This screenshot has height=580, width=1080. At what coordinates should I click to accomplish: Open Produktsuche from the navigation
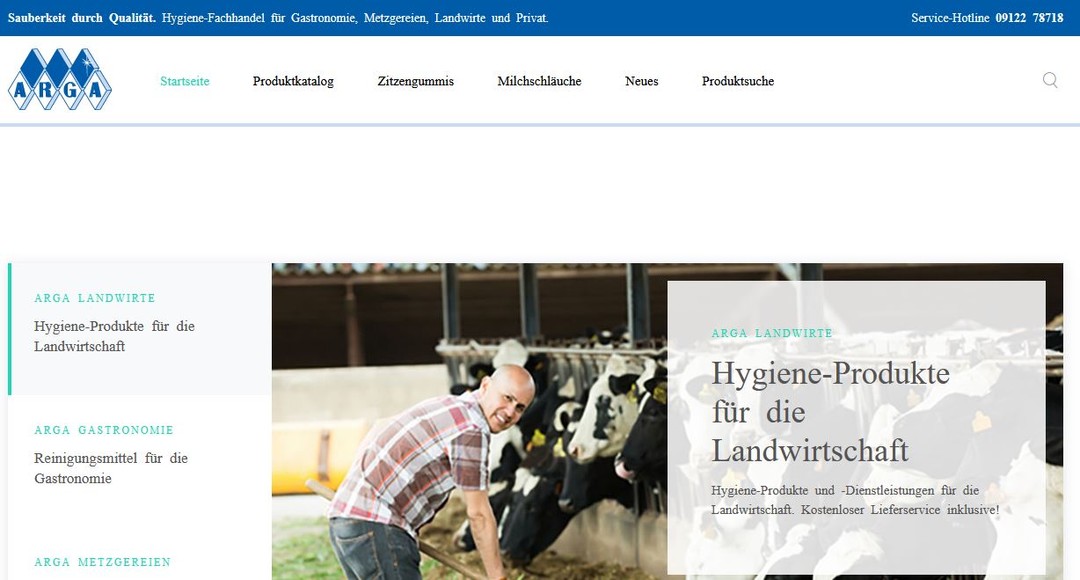[x=738, y=81]
